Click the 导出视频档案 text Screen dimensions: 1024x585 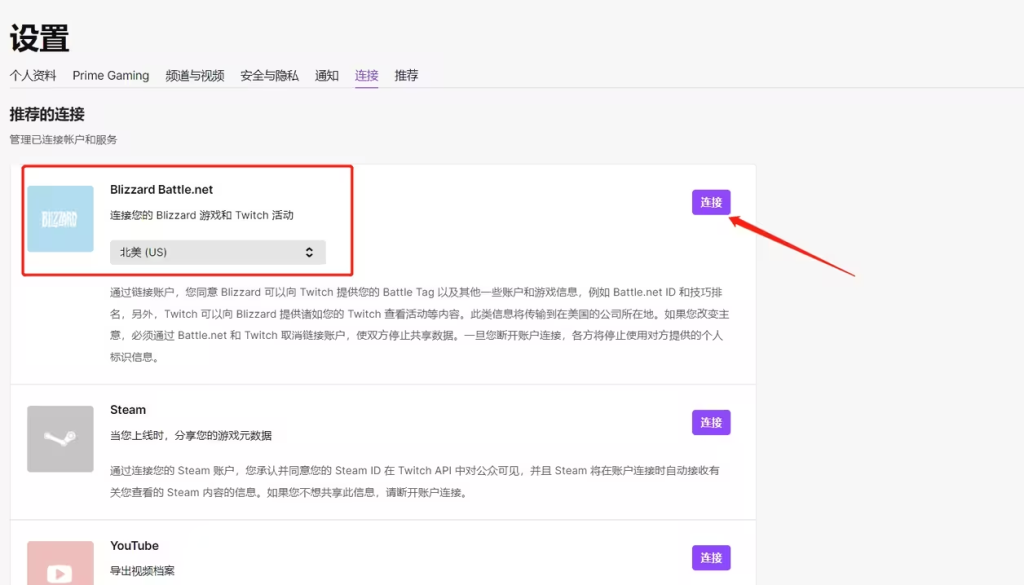(x=142, y=571)
